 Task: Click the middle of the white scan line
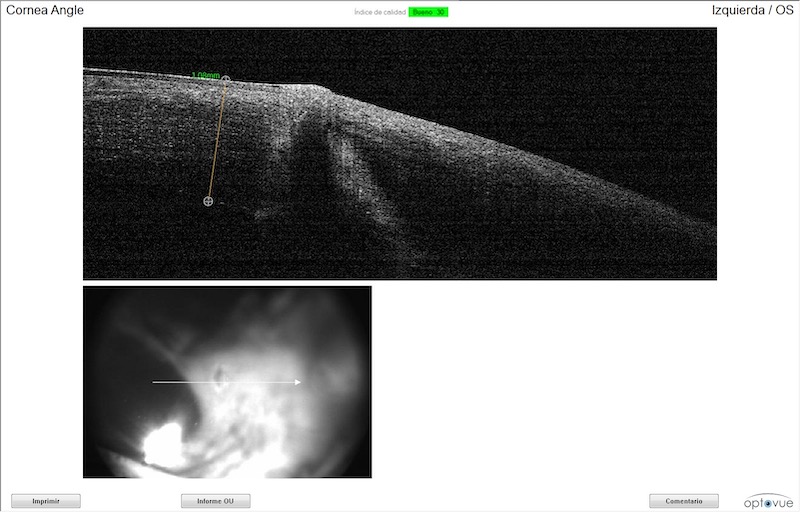[226, 382]
